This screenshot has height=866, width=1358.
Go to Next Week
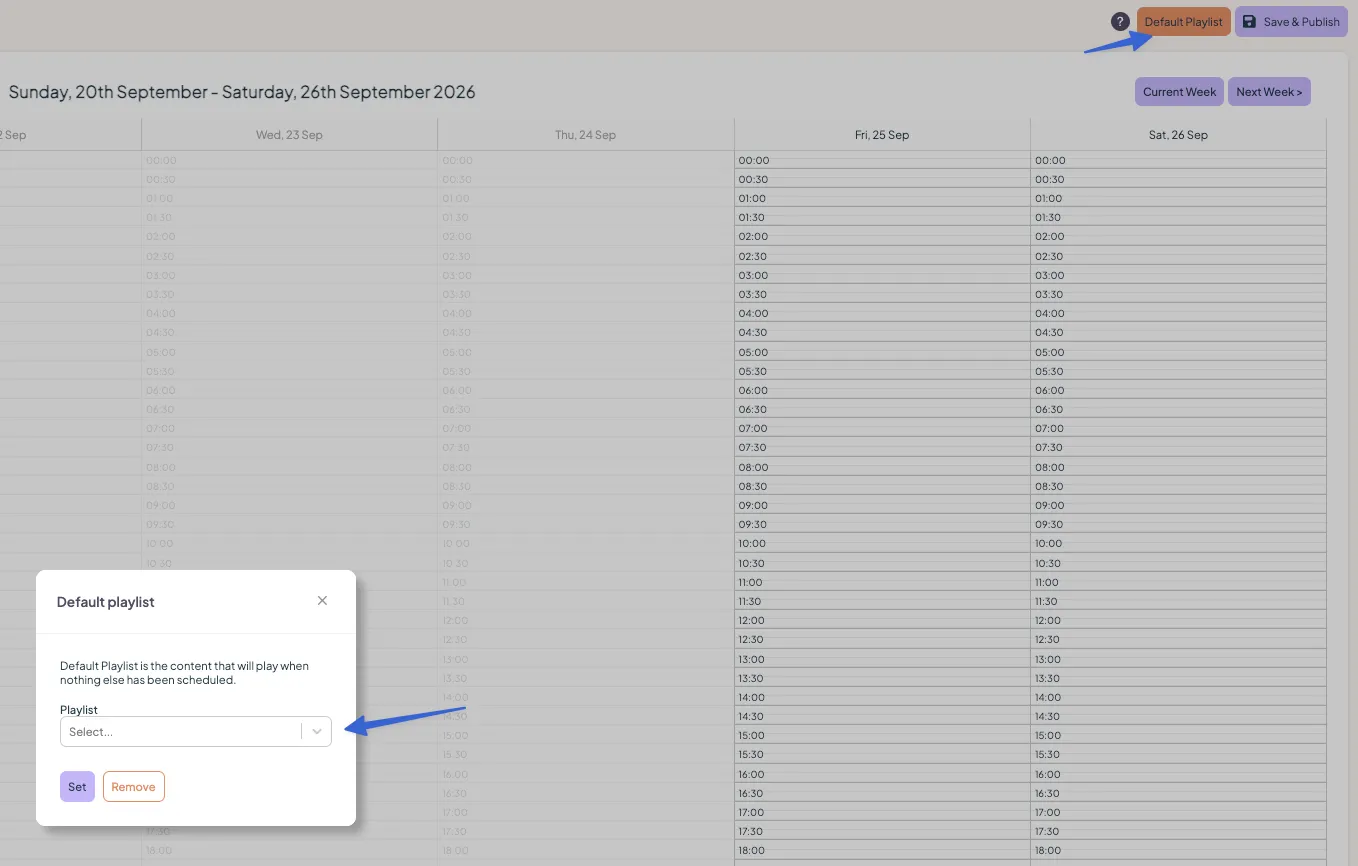tap(1269, 92)
